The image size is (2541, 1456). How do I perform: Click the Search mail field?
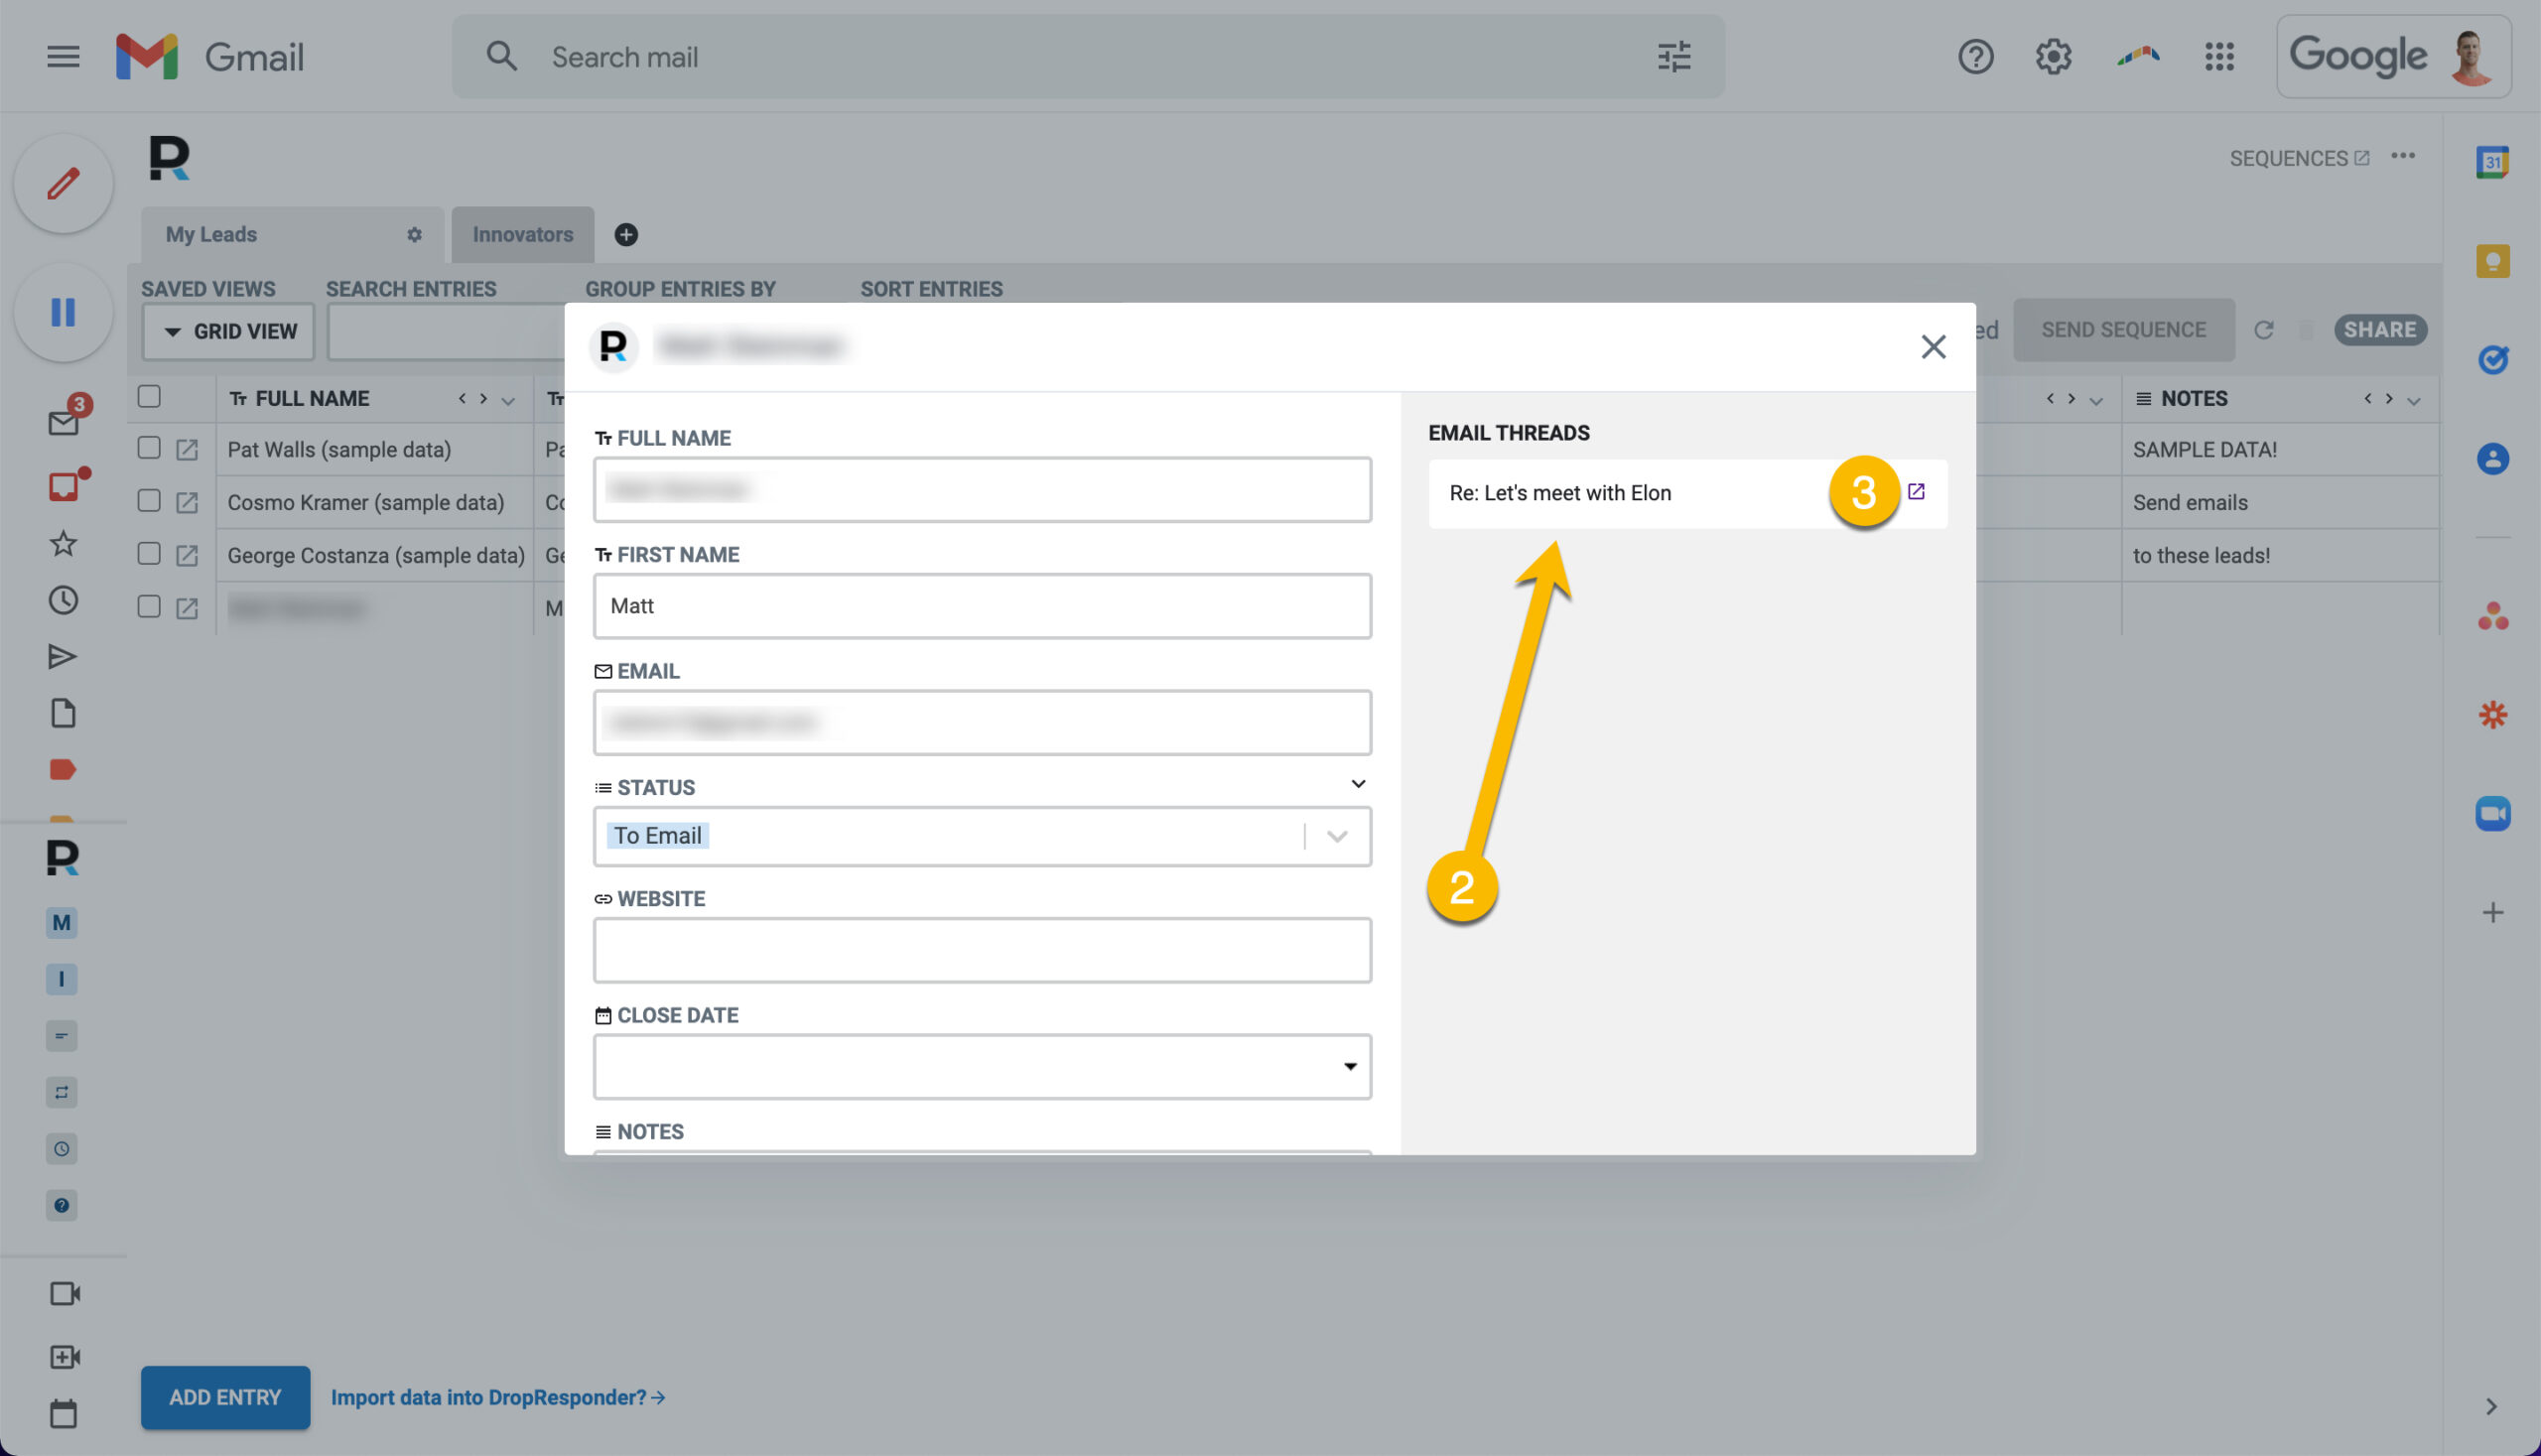click(x=1088, y=57)
